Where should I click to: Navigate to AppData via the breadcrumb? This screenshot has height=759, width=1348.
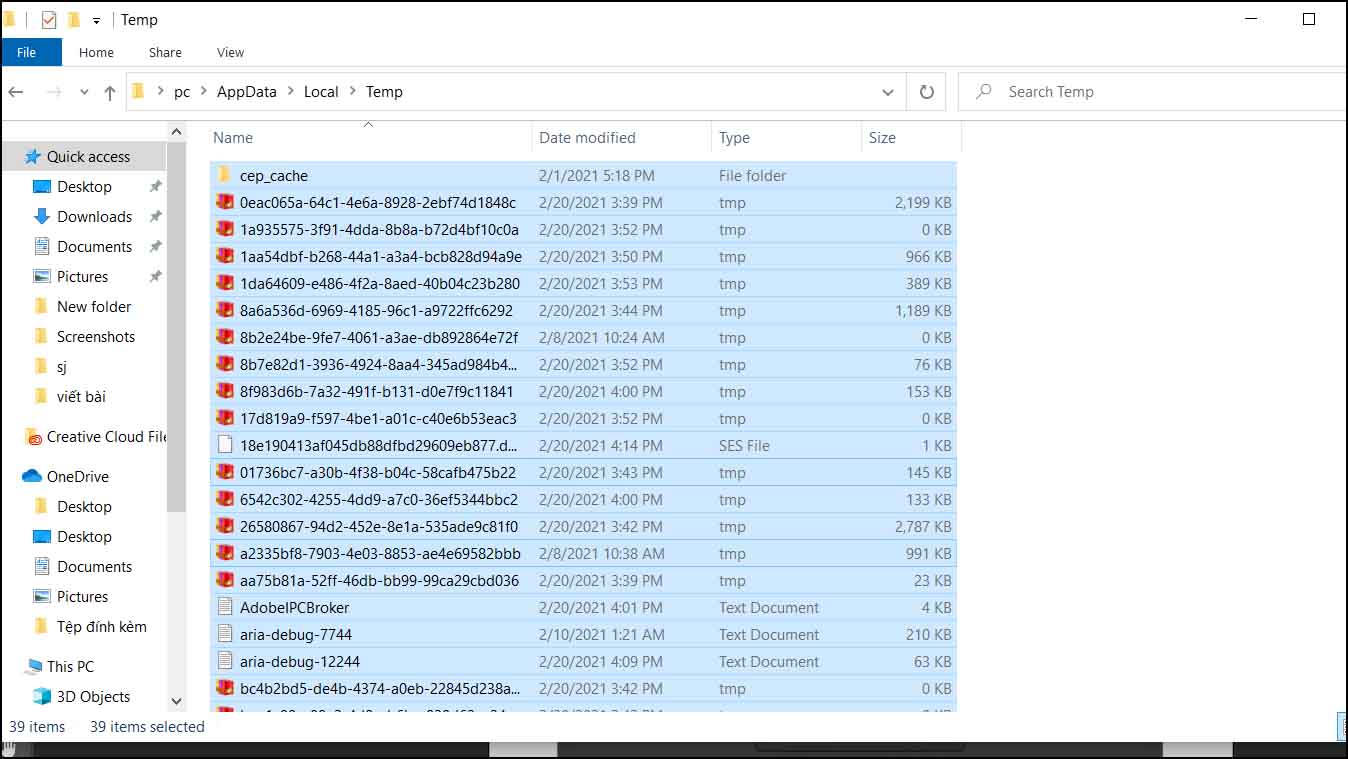(246, 91)
